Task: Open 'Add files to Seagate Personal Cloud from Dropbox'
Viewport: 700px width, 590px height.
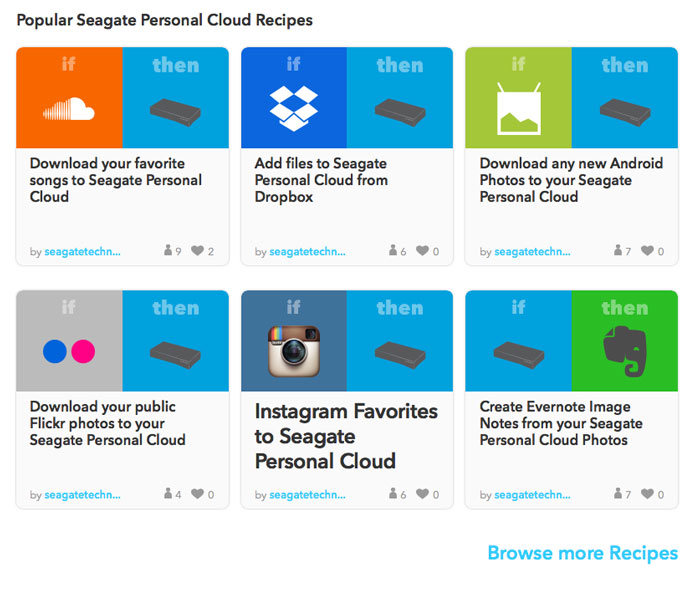Action: point(321,180)
